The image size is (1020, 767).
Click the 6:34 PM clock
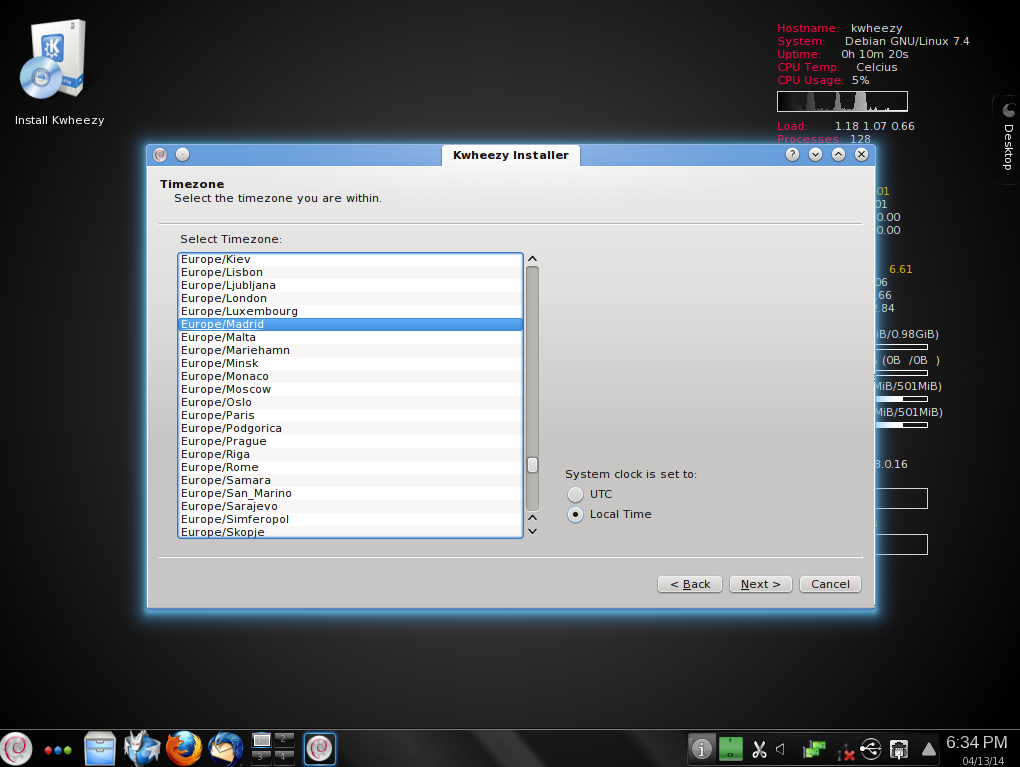(x=976, y=742)
